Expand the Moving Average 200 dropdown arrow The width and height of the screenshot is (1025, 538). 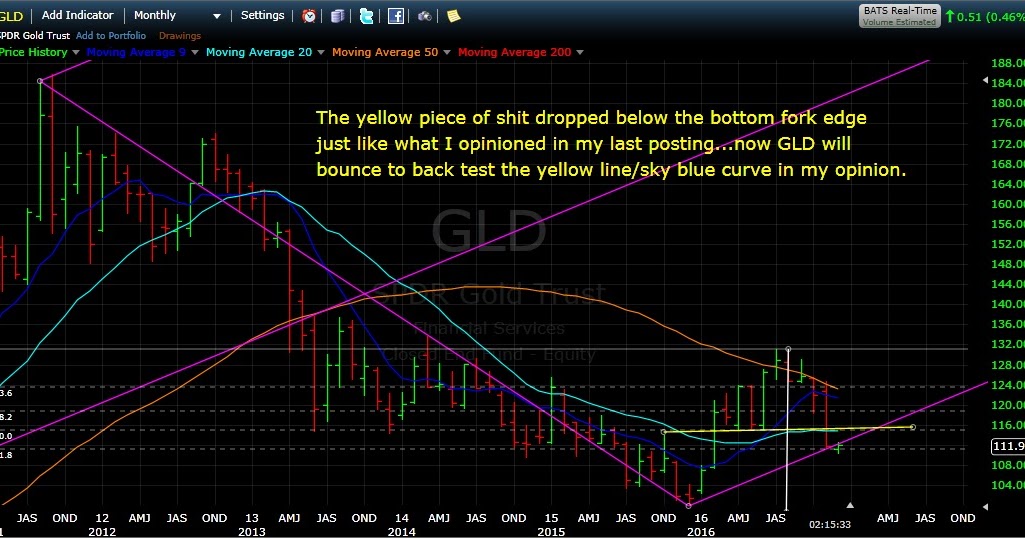(580, 52)
